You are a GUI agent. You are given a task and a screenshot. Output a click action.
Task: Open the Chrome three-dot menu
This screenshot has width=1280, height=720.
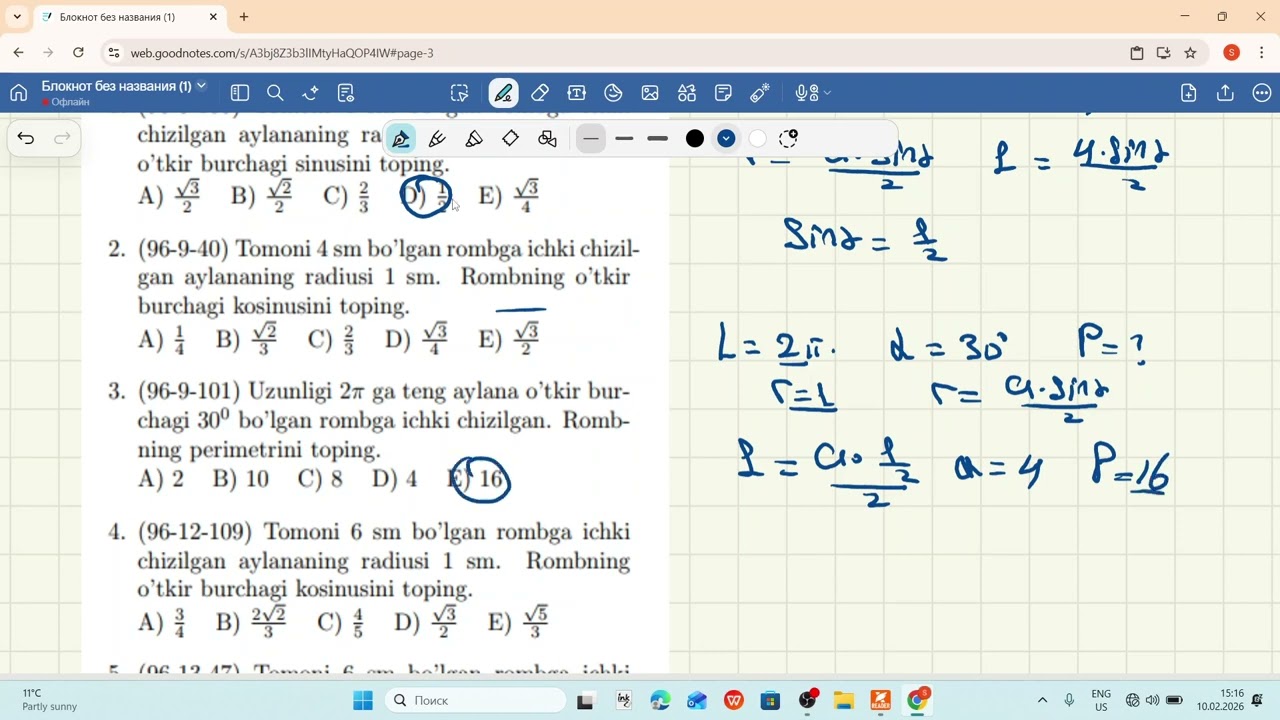[1261, 53]
